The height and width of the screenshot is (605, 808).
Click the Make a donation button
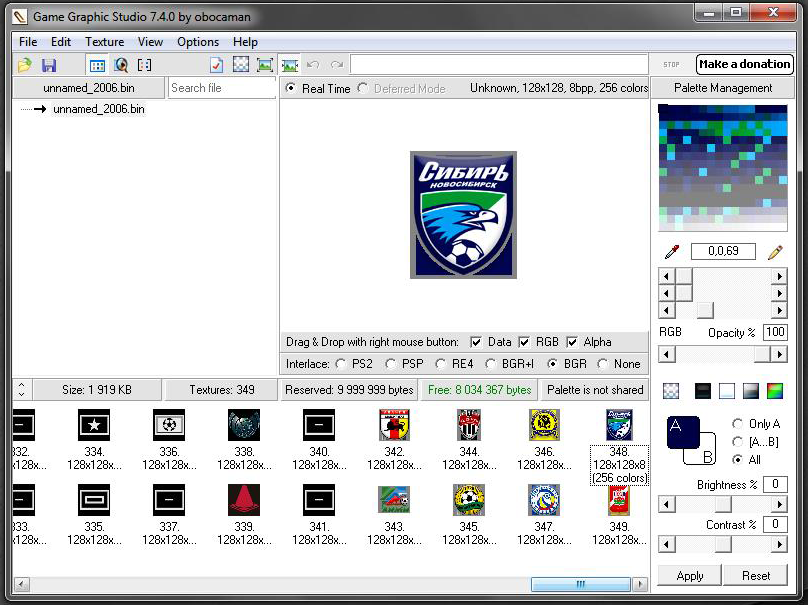click(x=745, y=64)
